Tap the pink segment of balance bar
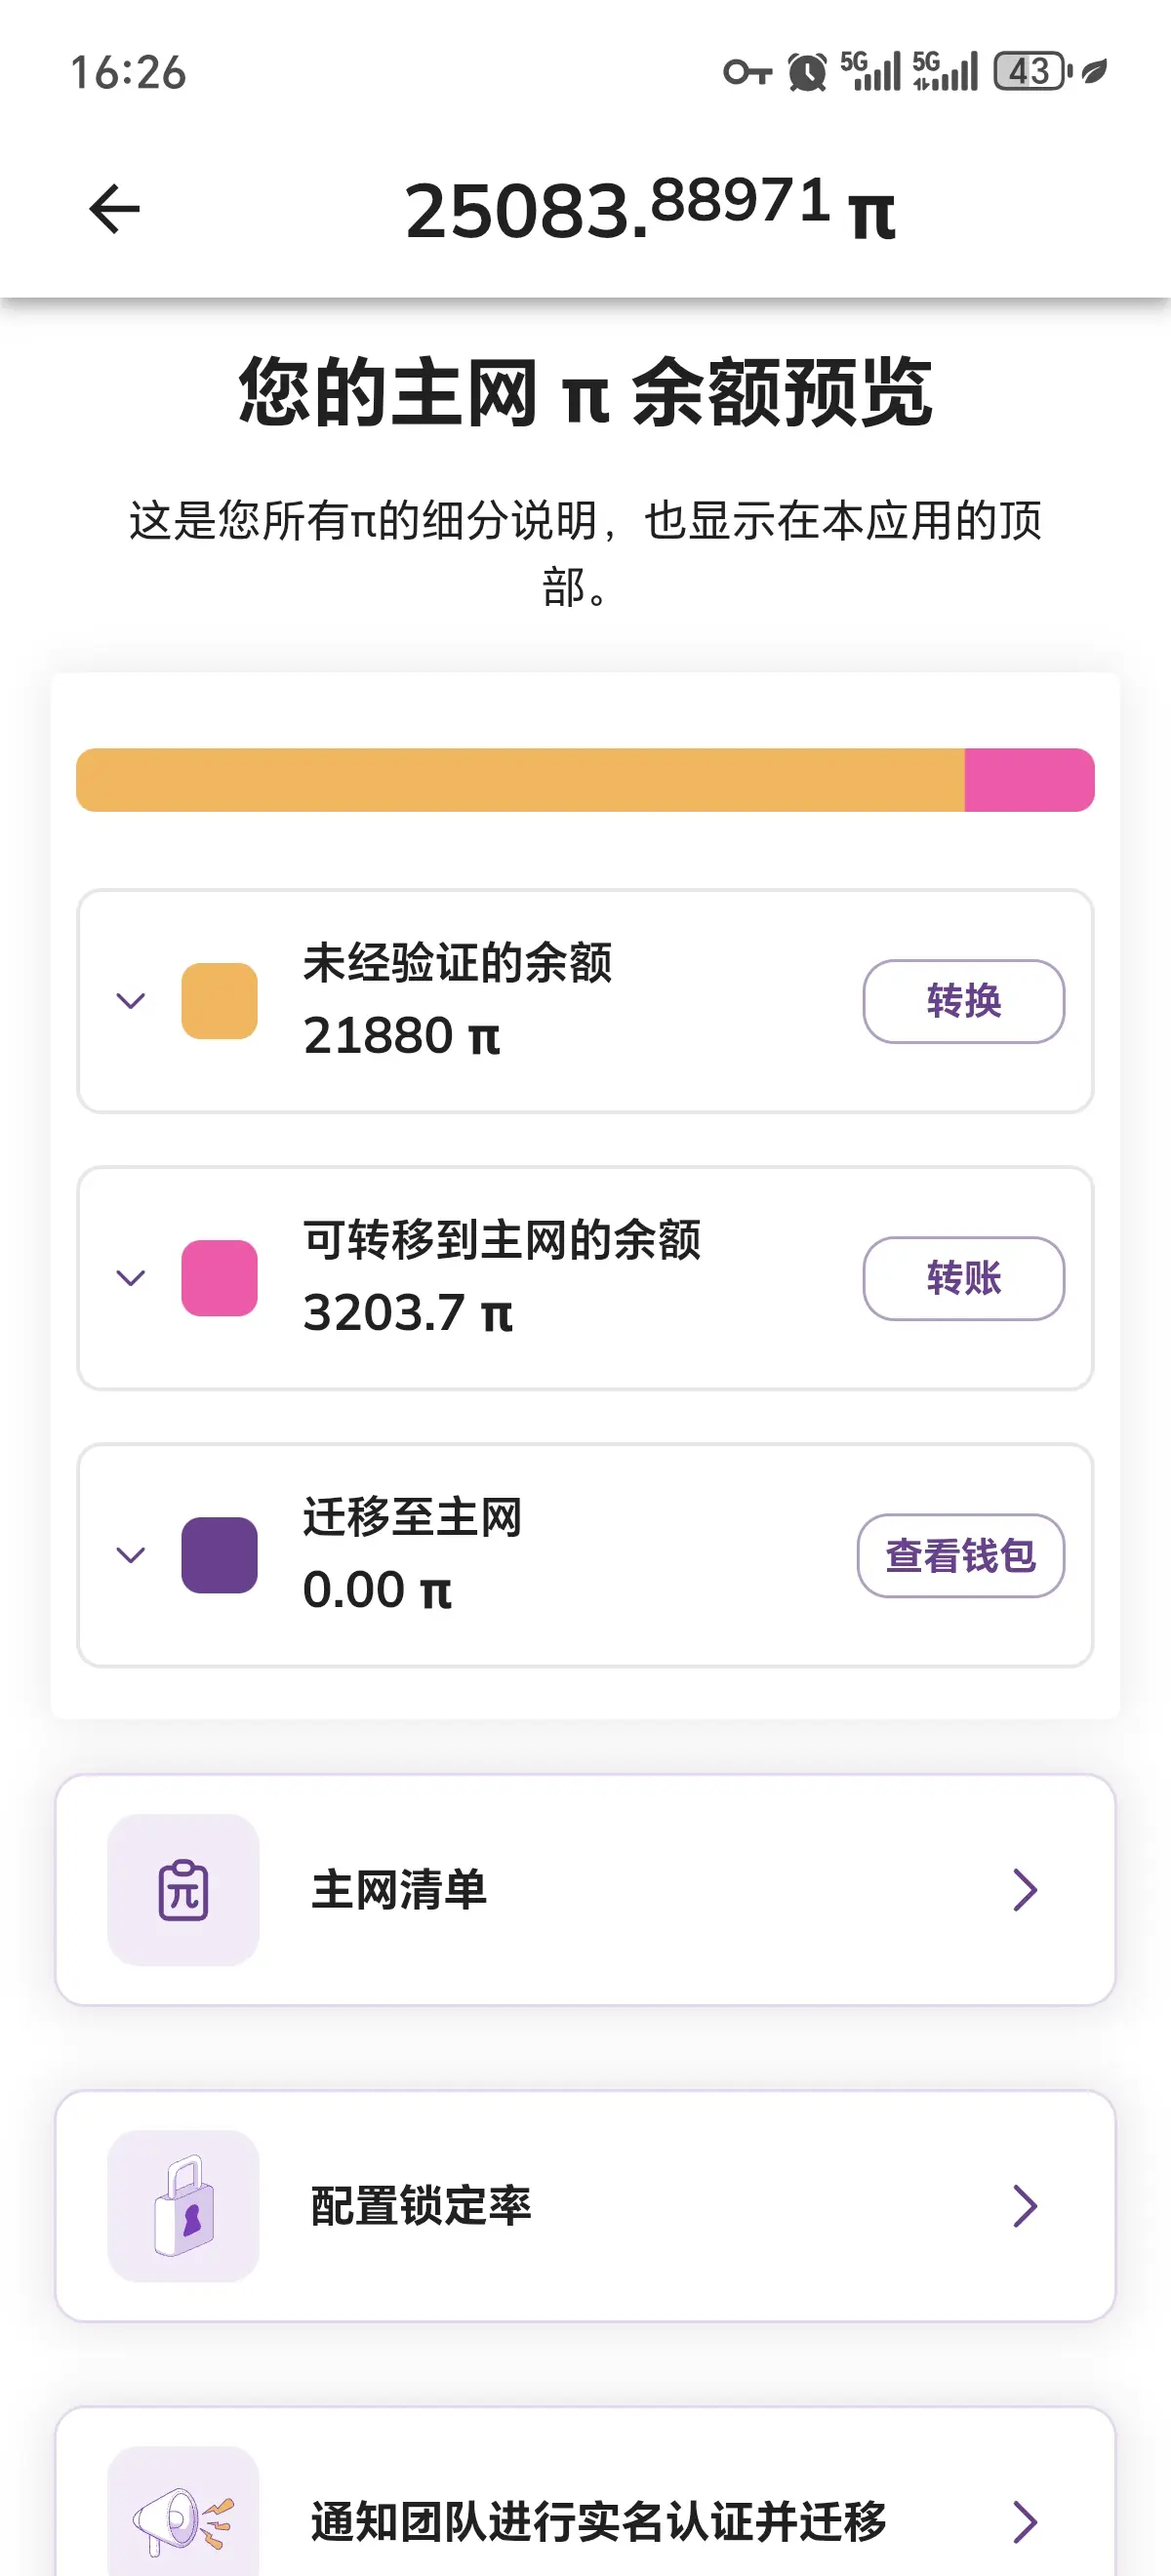 tap(1028, 780)
